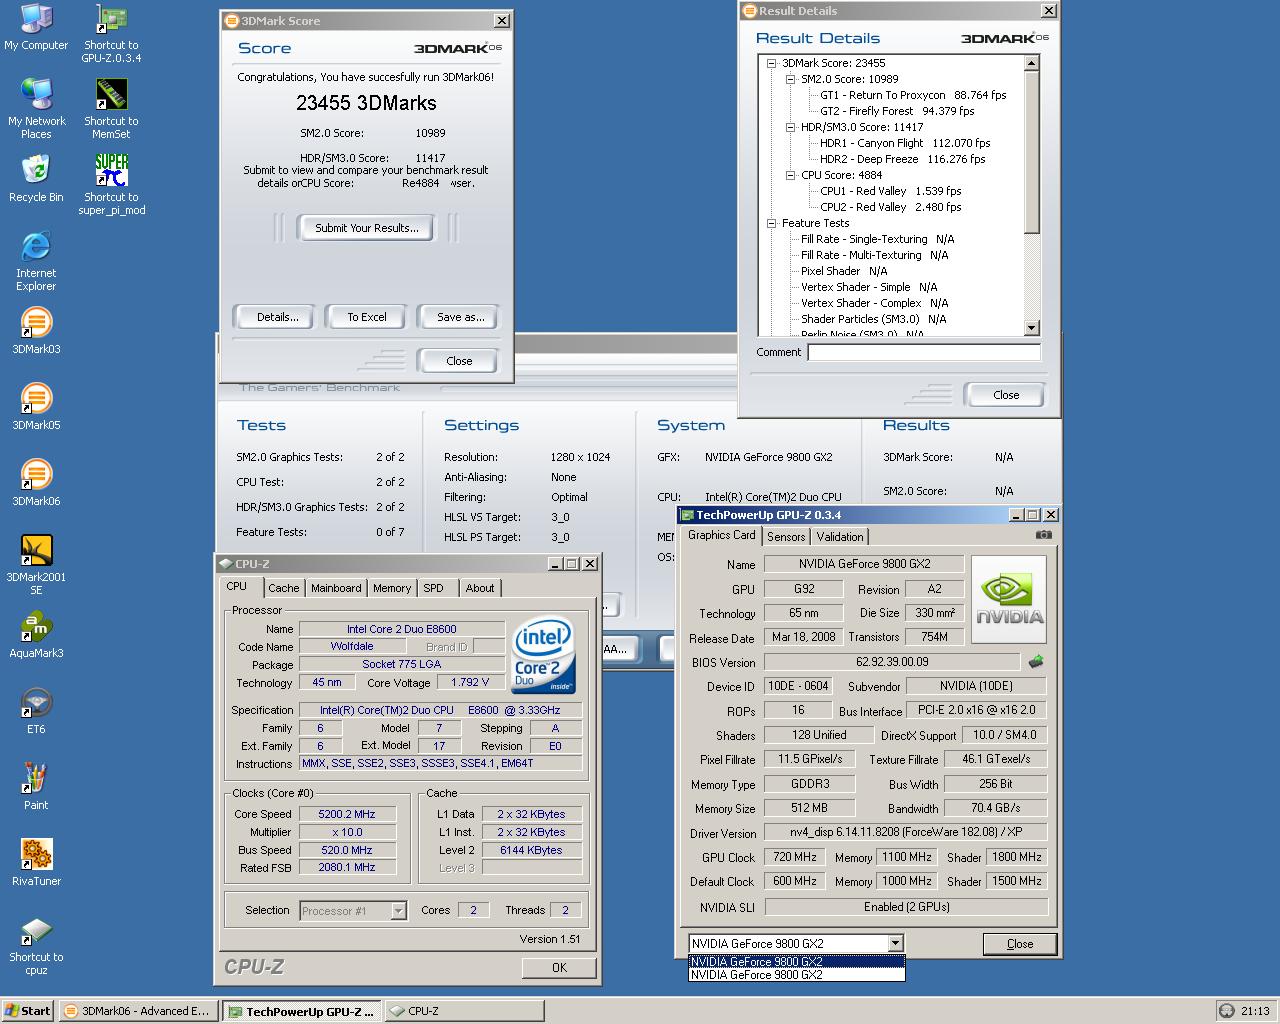The width and height of the screenshot is (1280, 1024).
Task: Switch to the Validation tab in GPU-Z
Action: (x=840, y=537)
